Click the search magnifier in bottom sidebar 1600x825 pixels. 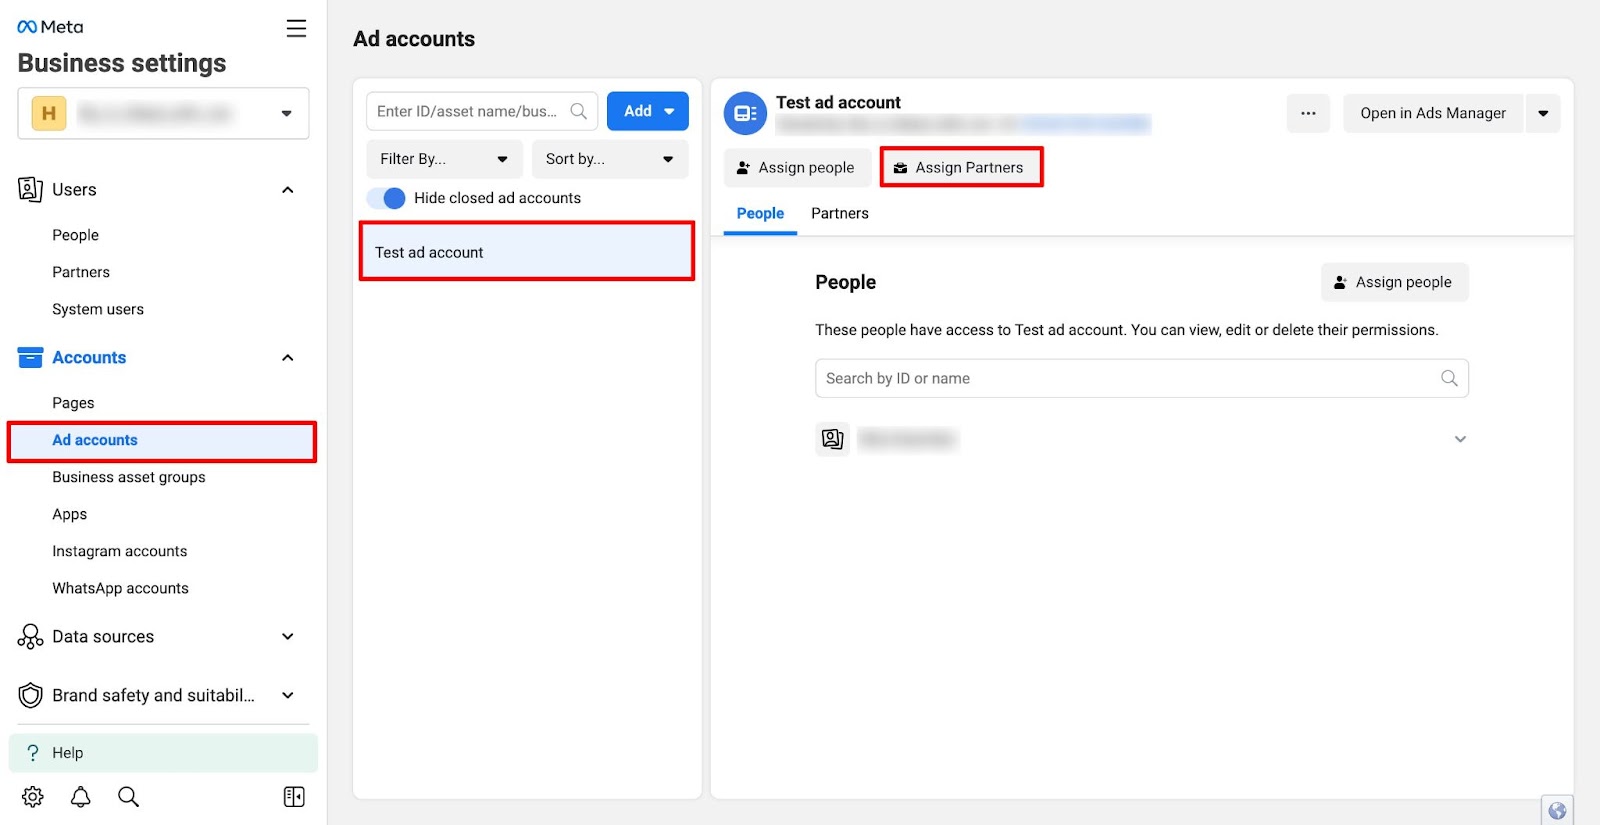point(128,797)
